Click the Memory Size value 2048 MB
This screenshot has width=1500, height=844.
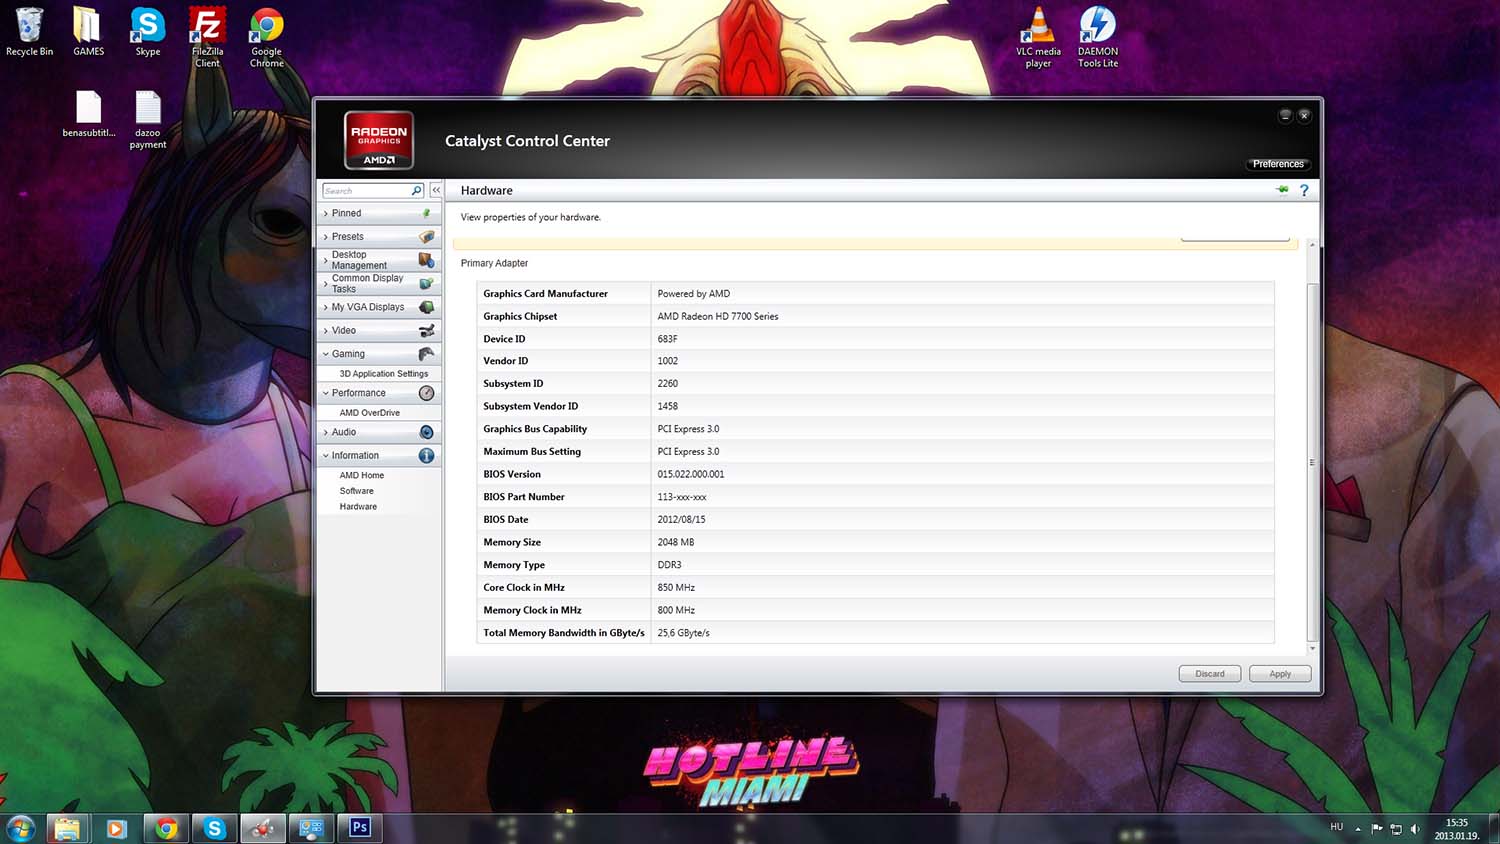(676, 543)
